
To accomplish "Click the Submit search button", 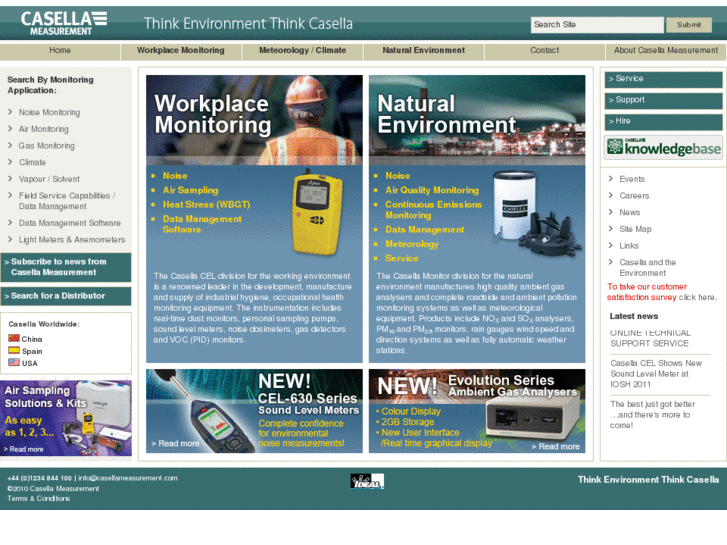I will tap(689, 25).
